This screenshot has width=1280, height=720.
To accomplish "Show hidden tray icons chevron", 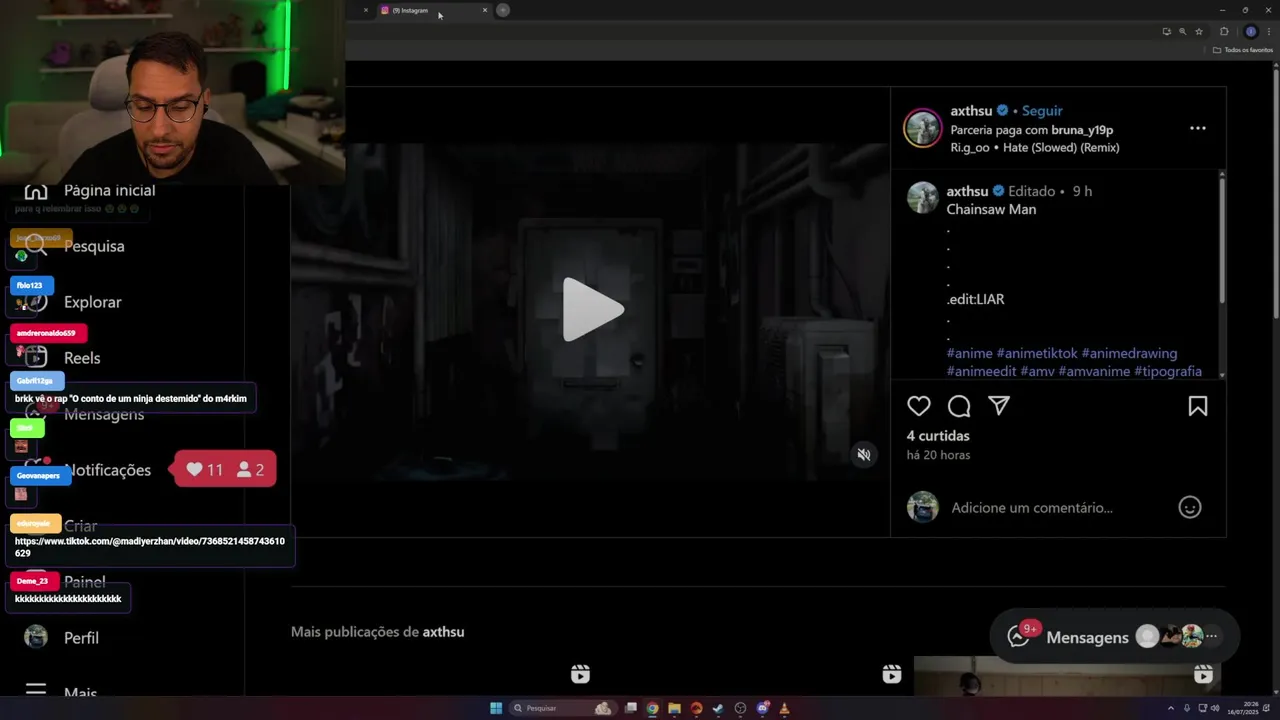I will tap(1173, 708).
